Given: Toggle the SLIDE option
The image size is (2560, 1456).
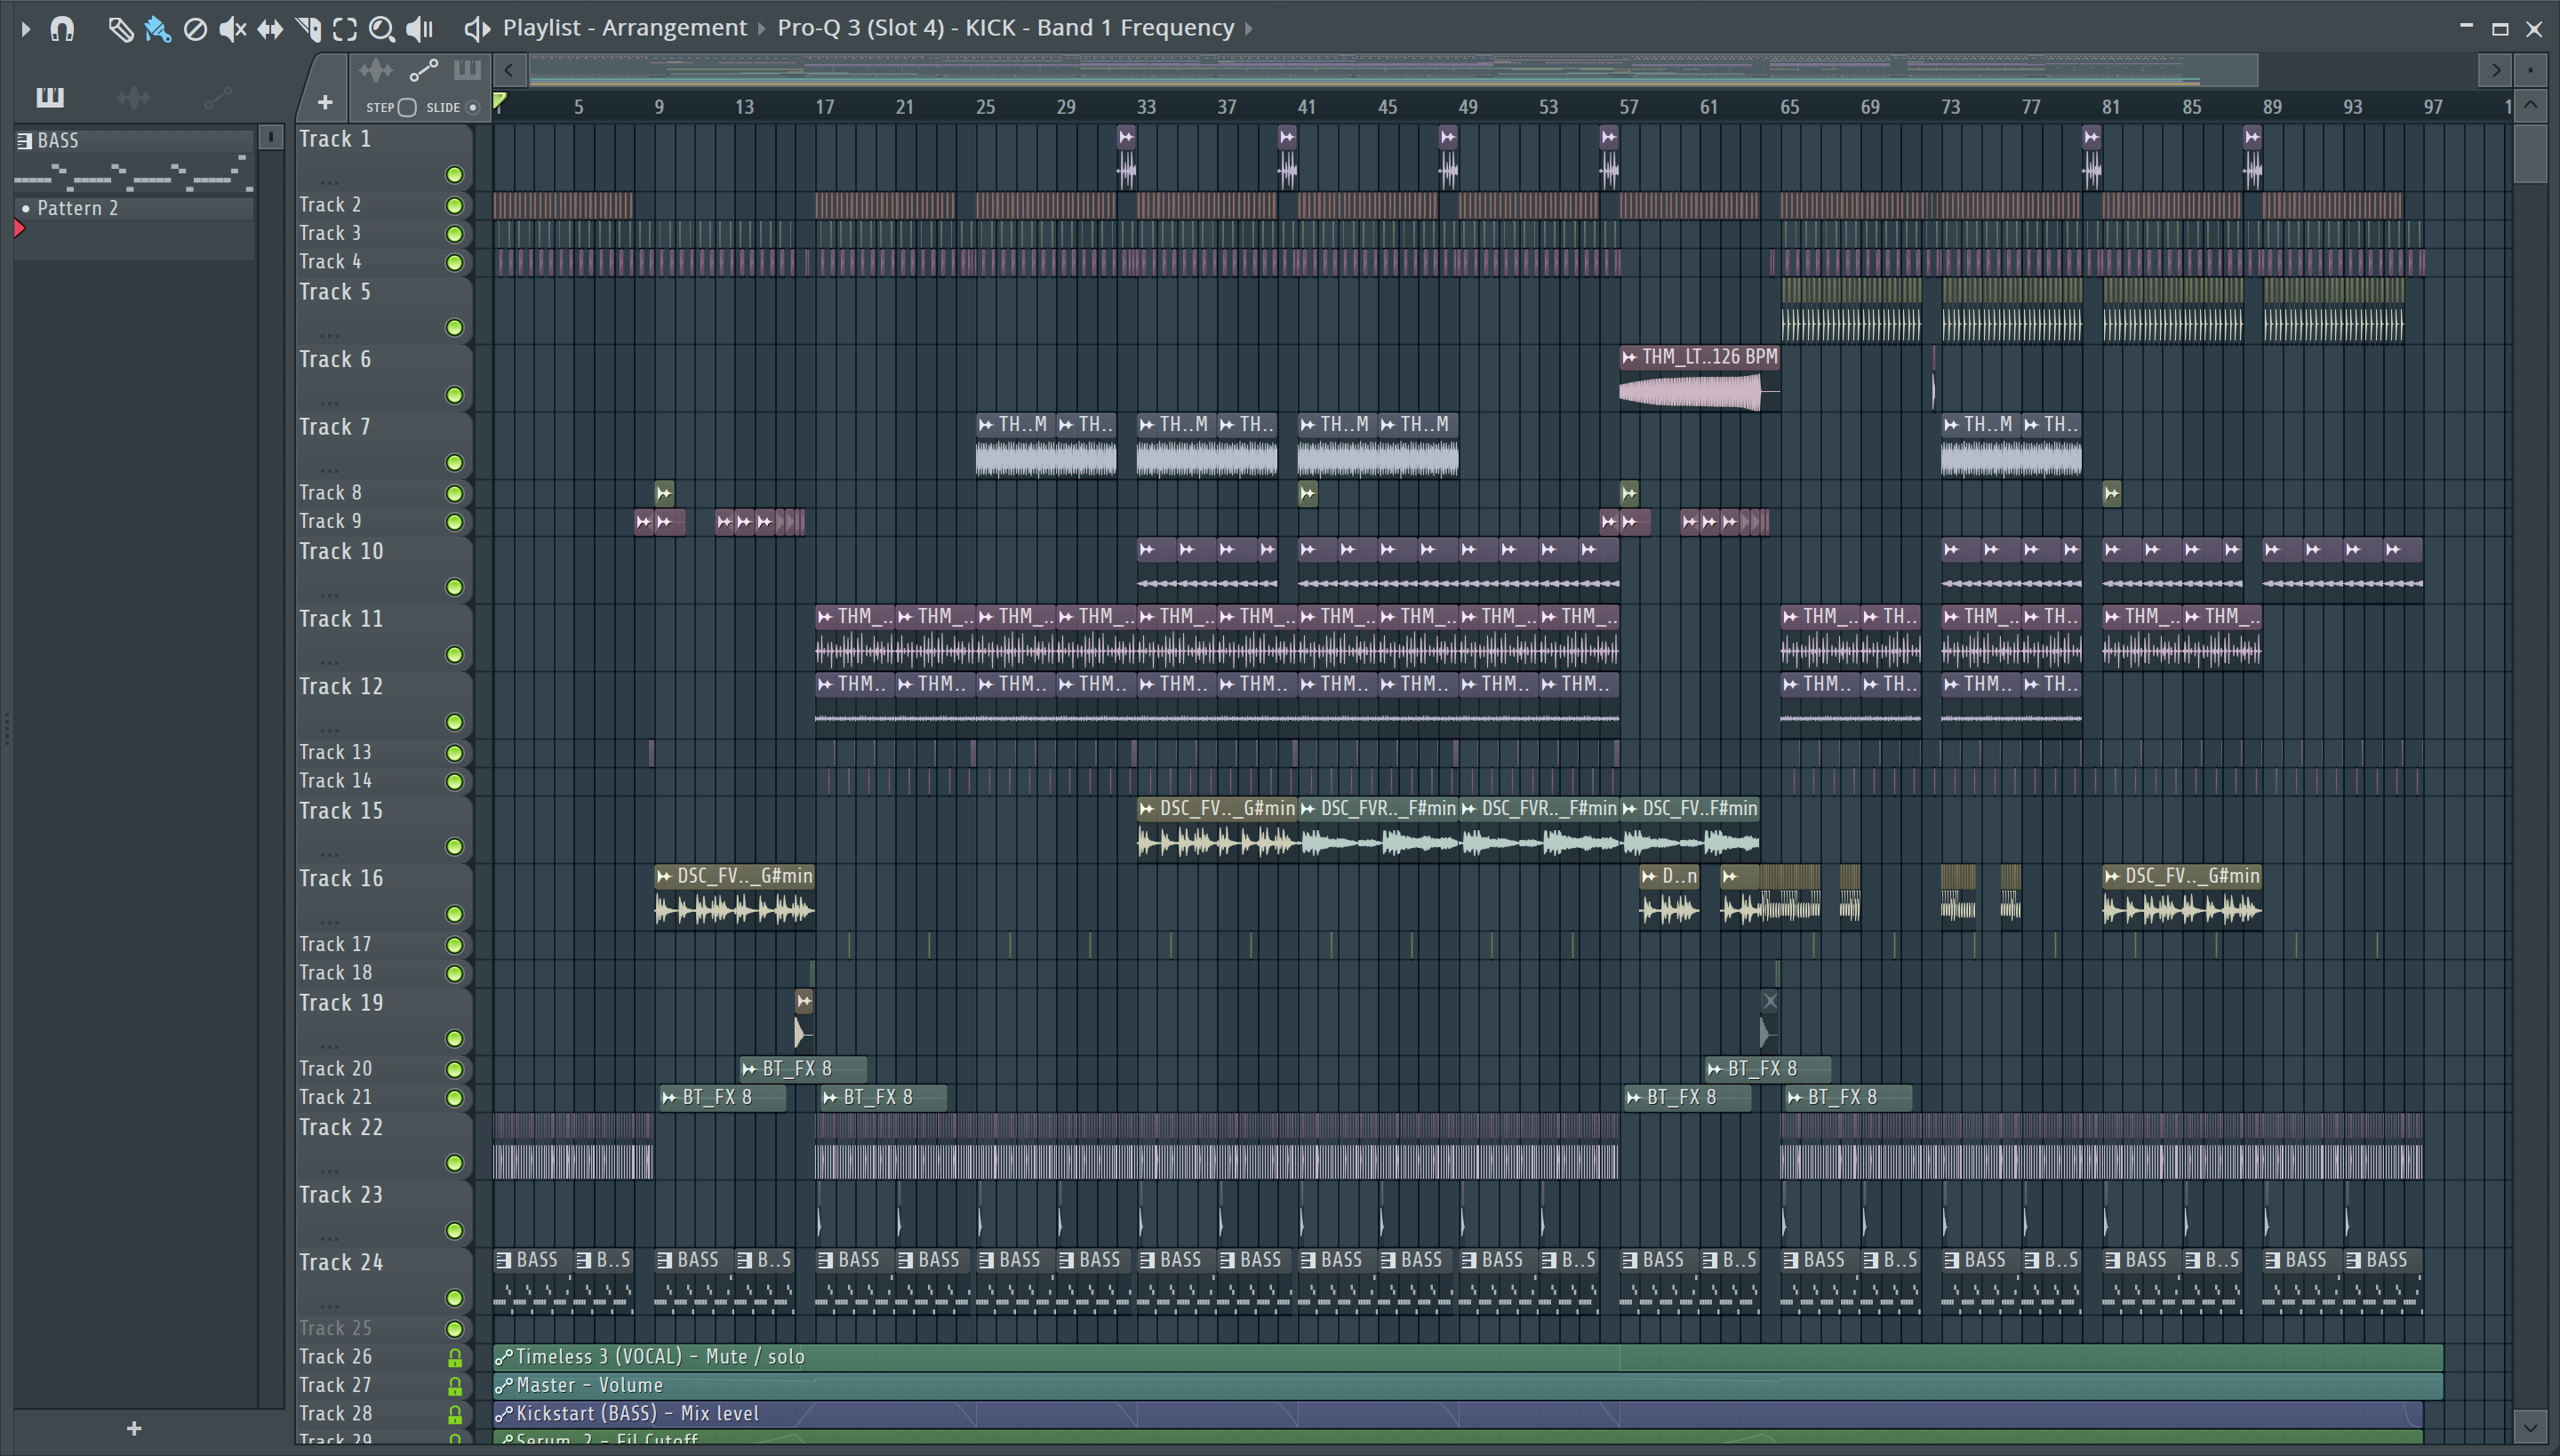Looking at the screenshot, I should tap(473, 107).
